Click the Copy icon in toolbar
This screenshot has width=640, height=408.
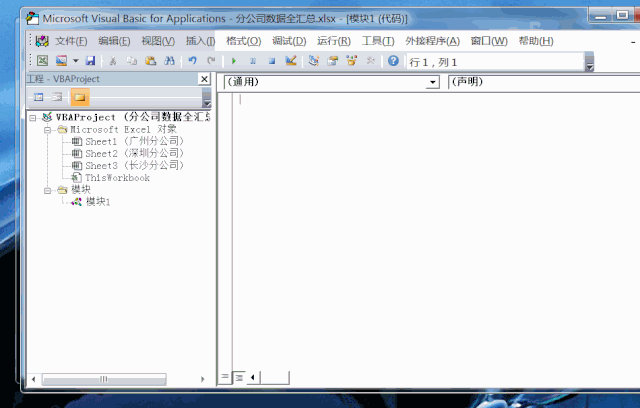coord(131,61)
